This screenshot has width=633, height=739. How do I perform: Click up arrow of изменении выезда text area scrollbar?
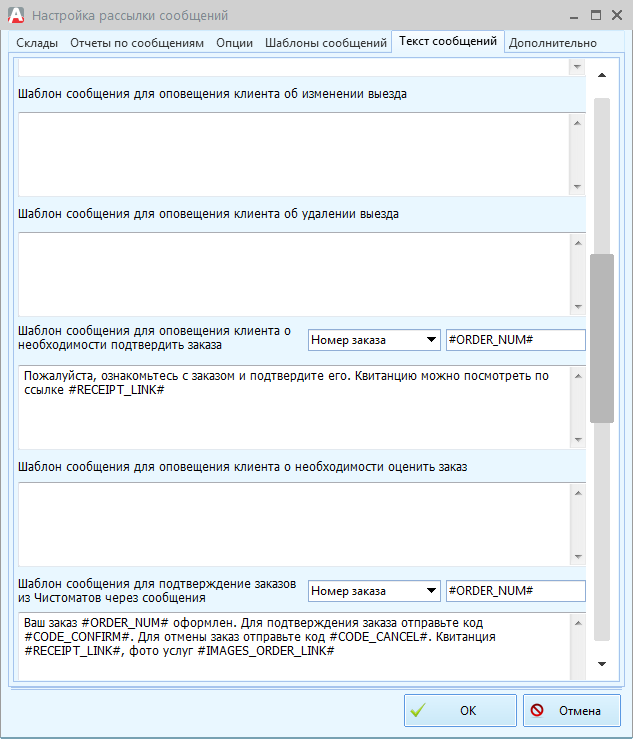(x=577, y=123)
